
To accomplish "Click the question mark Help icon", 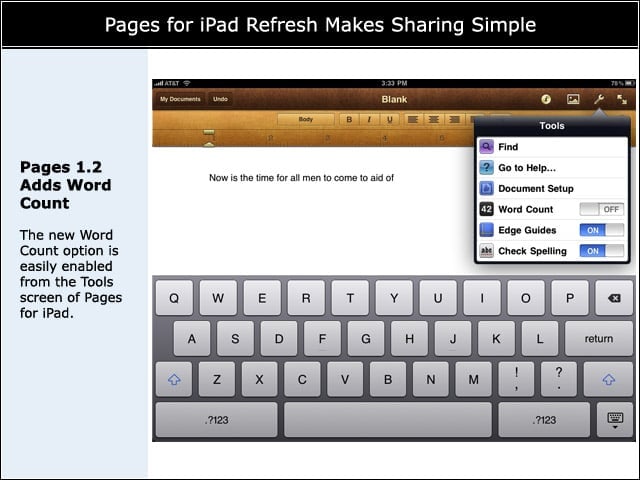I will 486,167.
